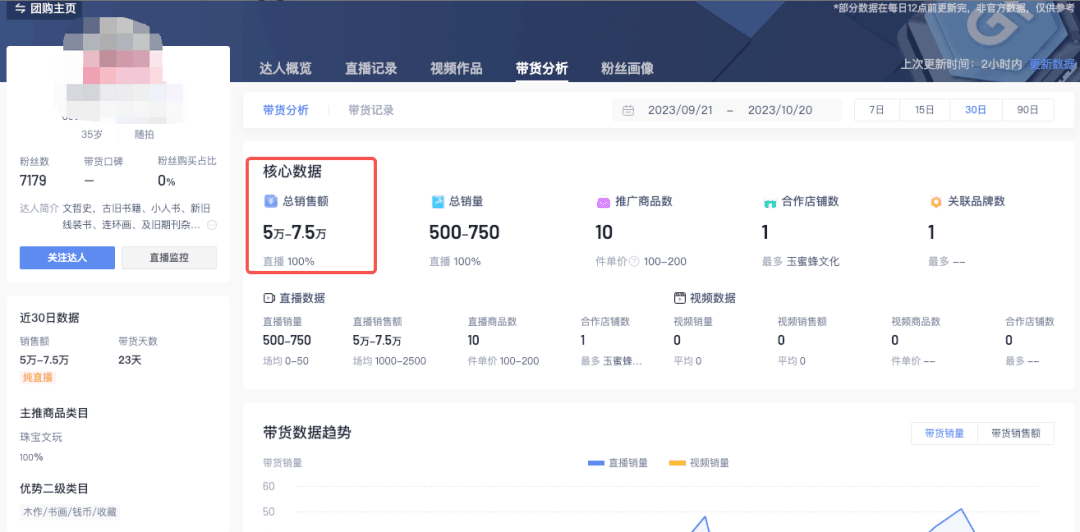Toggle the 视频销量 legend marker

click(677, 463)
